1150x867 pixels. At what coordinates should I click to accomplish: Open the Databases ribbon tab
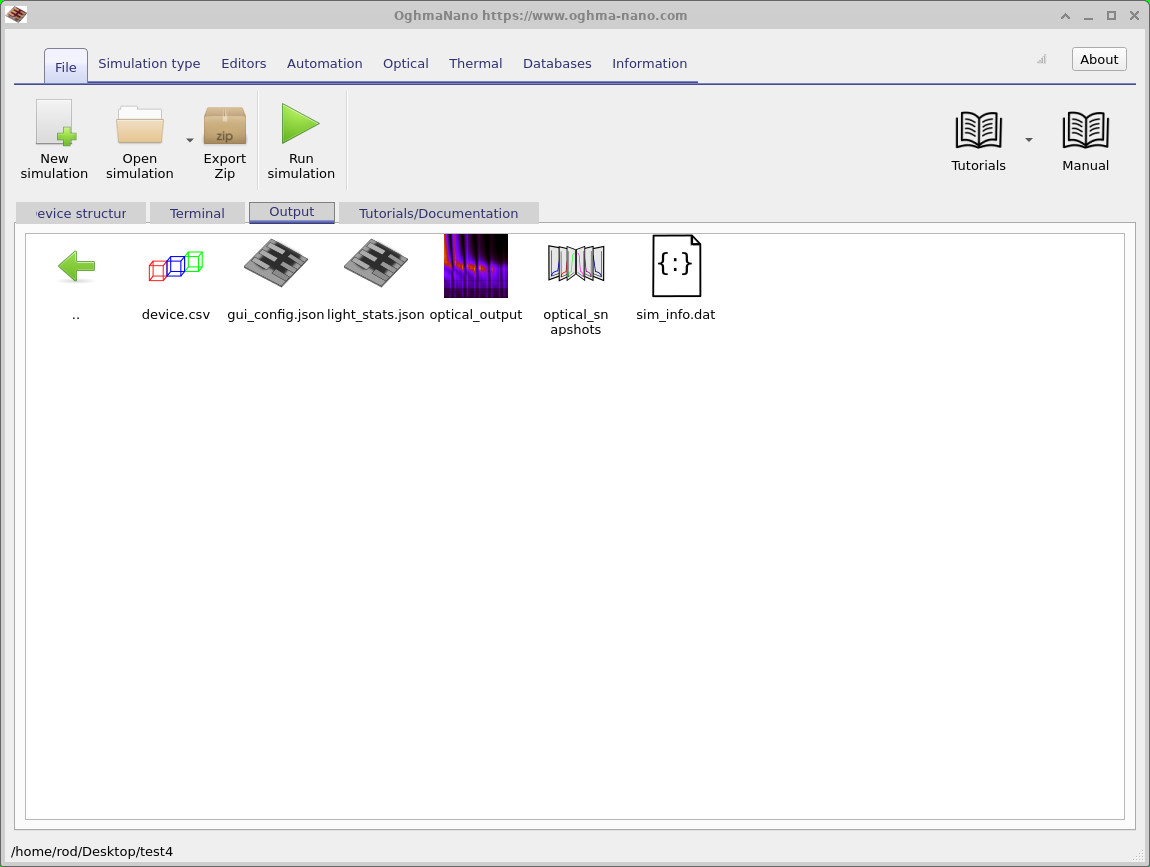(557, 64)
